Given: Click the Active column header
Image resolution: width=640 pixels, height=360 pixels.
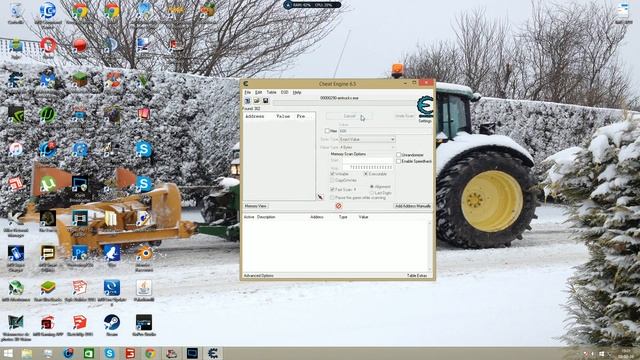Looking at the screenshot, I should pos(249,217).
